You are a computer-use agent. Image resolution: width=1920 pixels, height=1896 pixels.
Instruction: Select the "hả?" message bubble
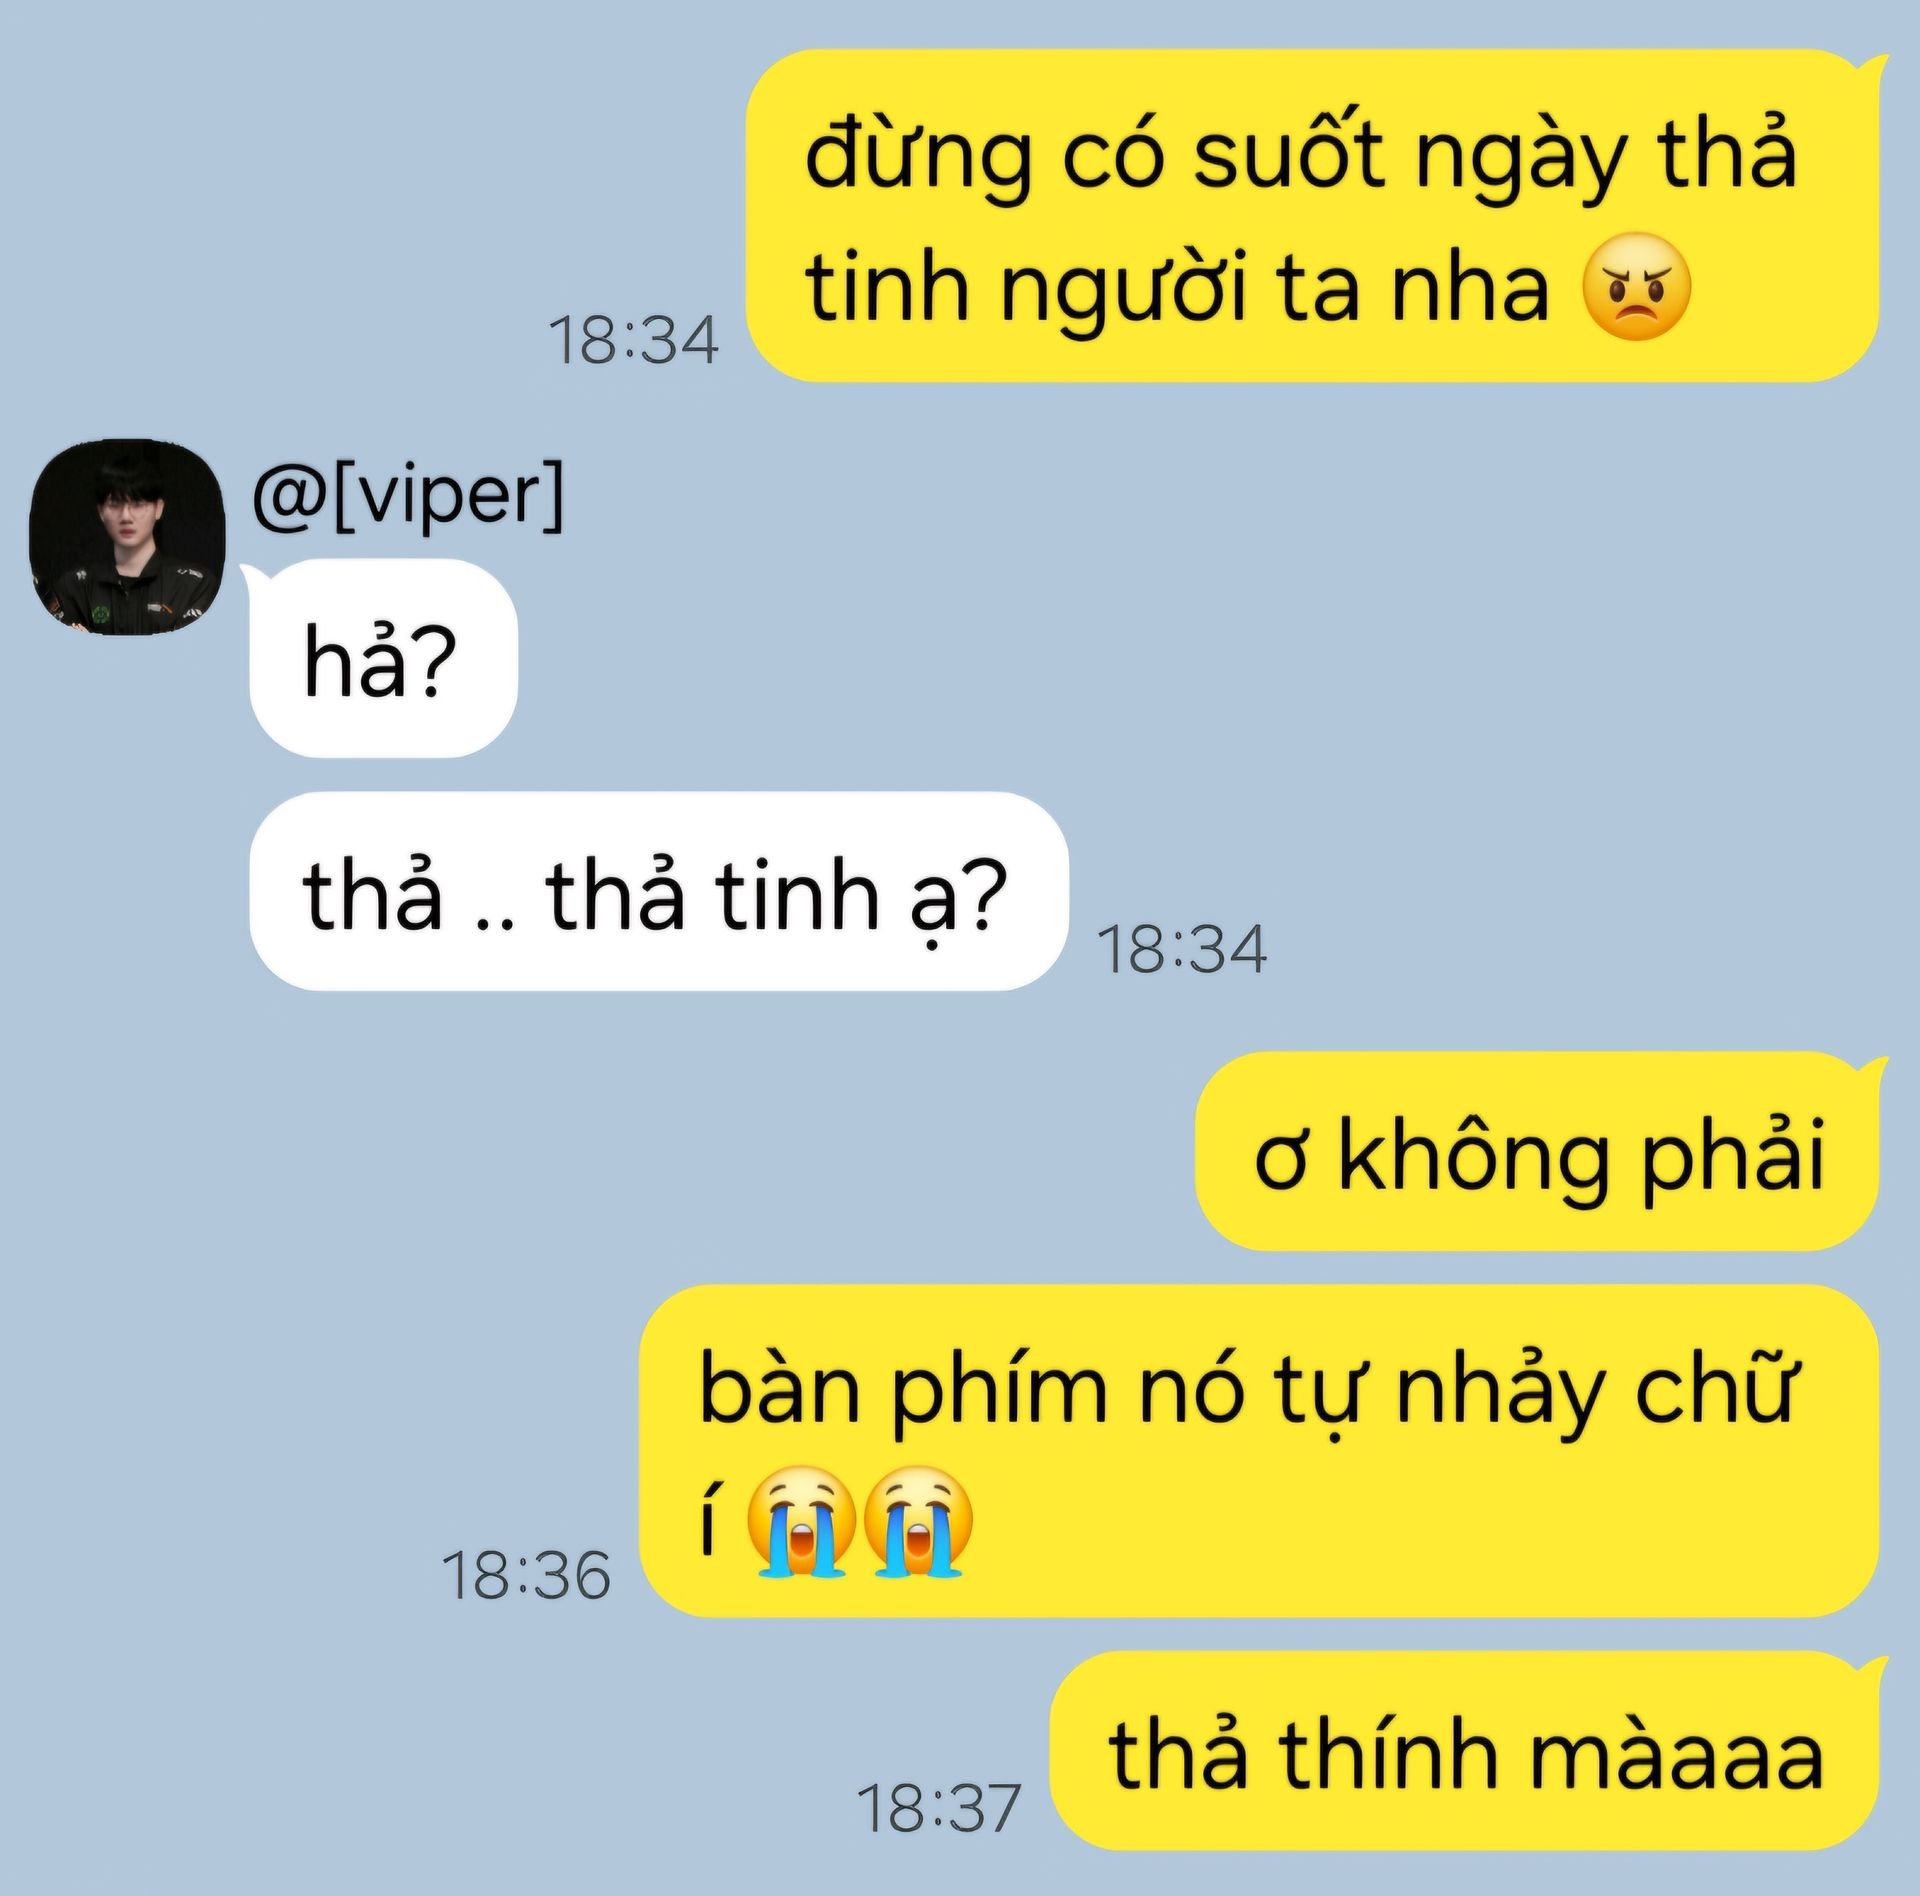pyautogui.click(x=383, y=658)
